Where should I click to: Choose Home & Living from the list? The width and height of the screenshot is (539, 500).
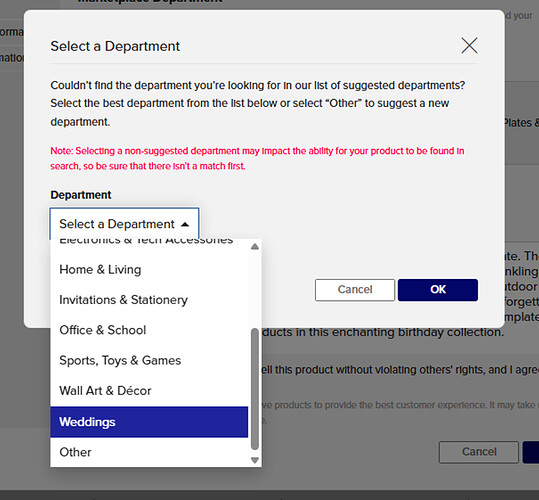[x=149, y=269]
